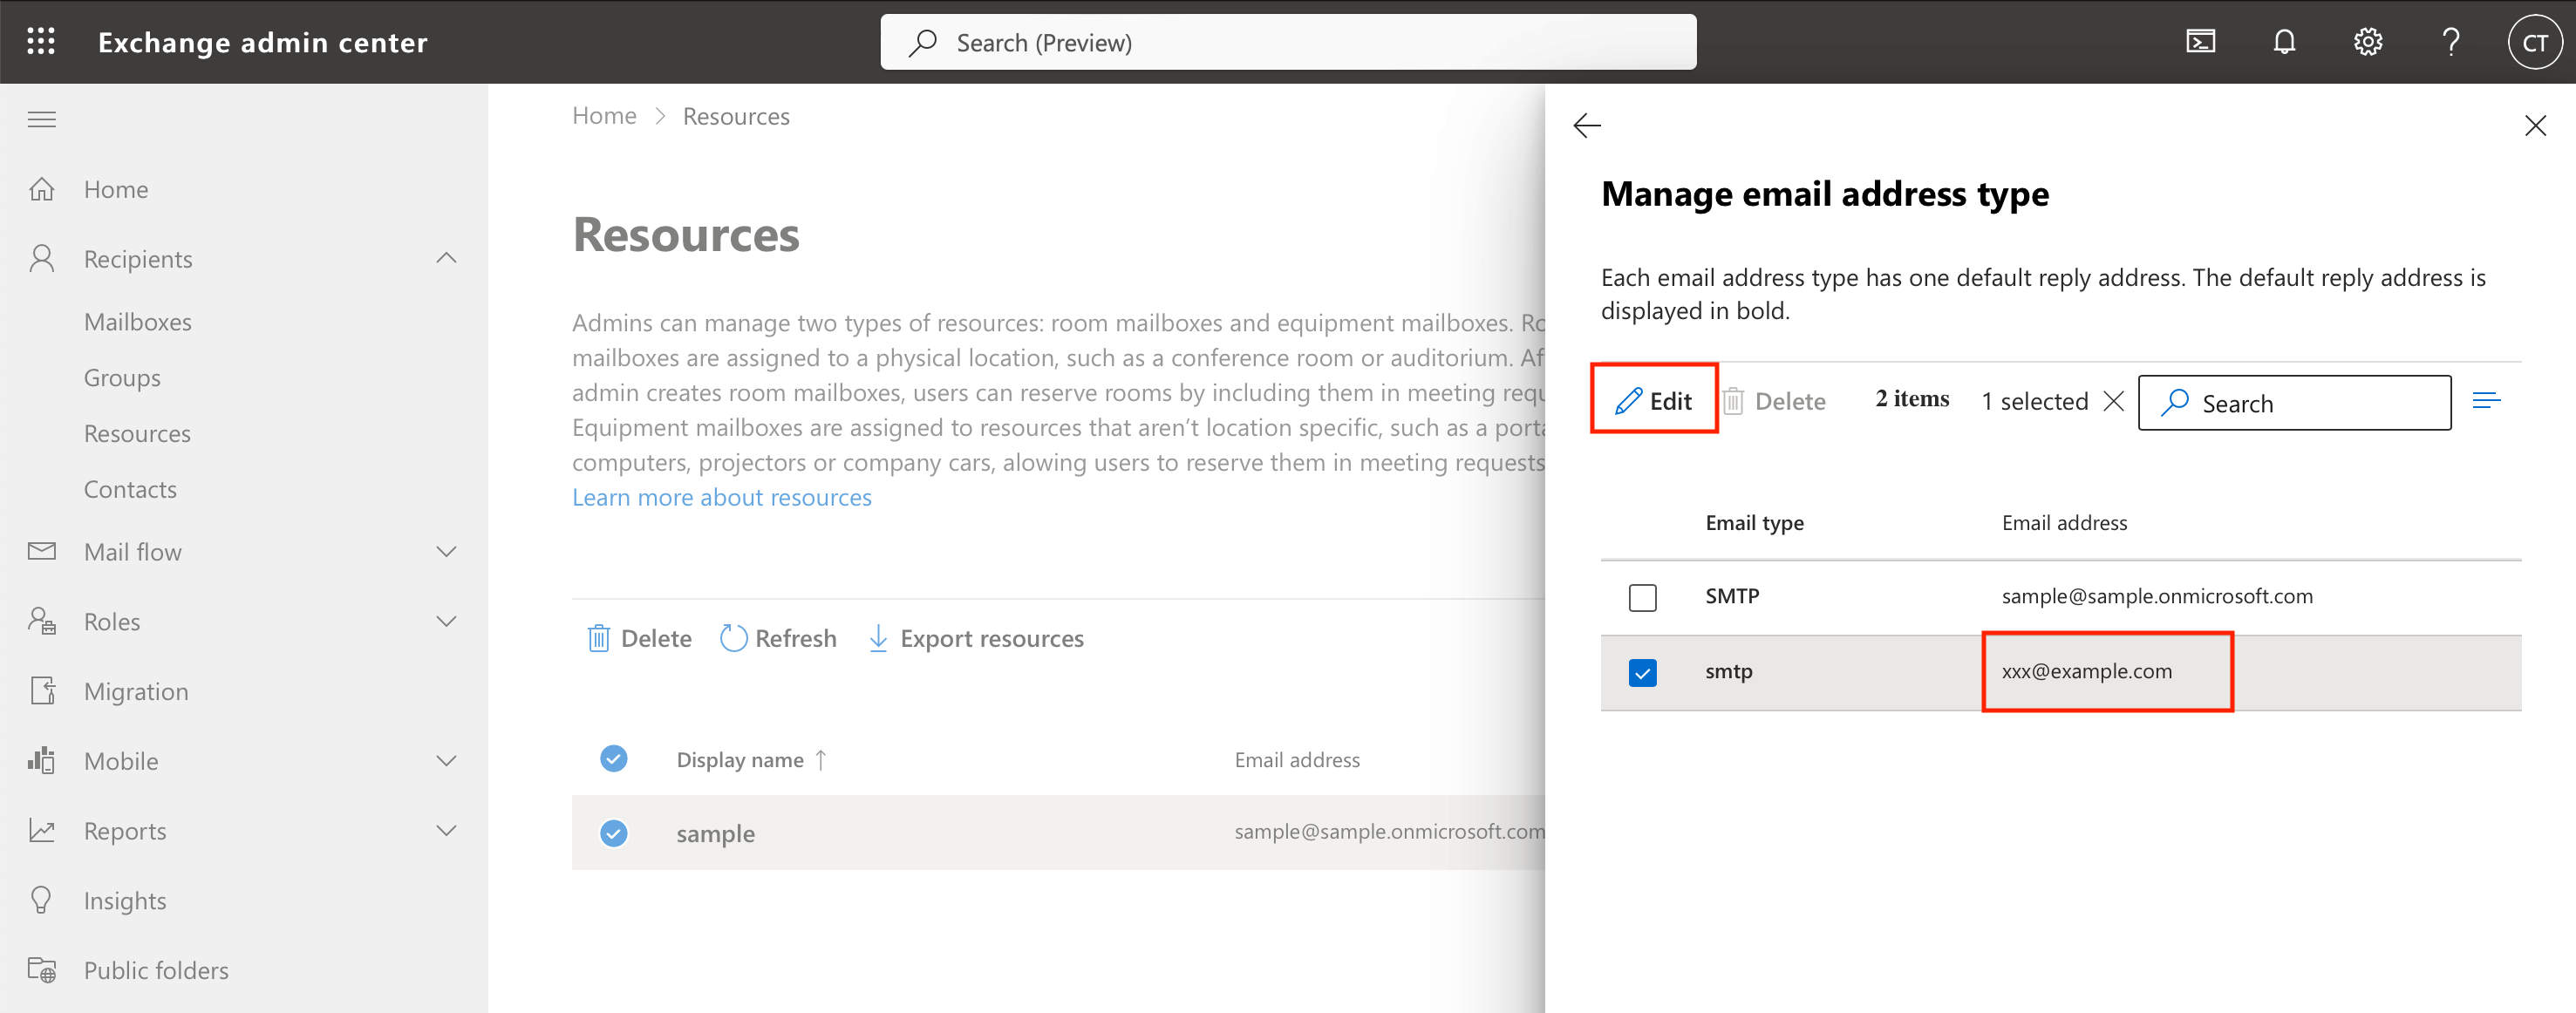
Task: Click the CT account avatar
Action: [x=2535, y=41]
